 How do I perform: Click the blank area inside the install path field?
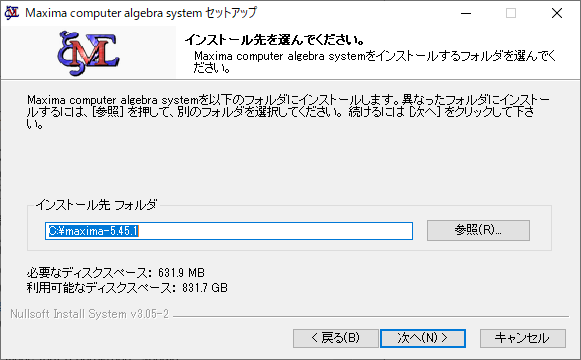click(x=274, y=231)
